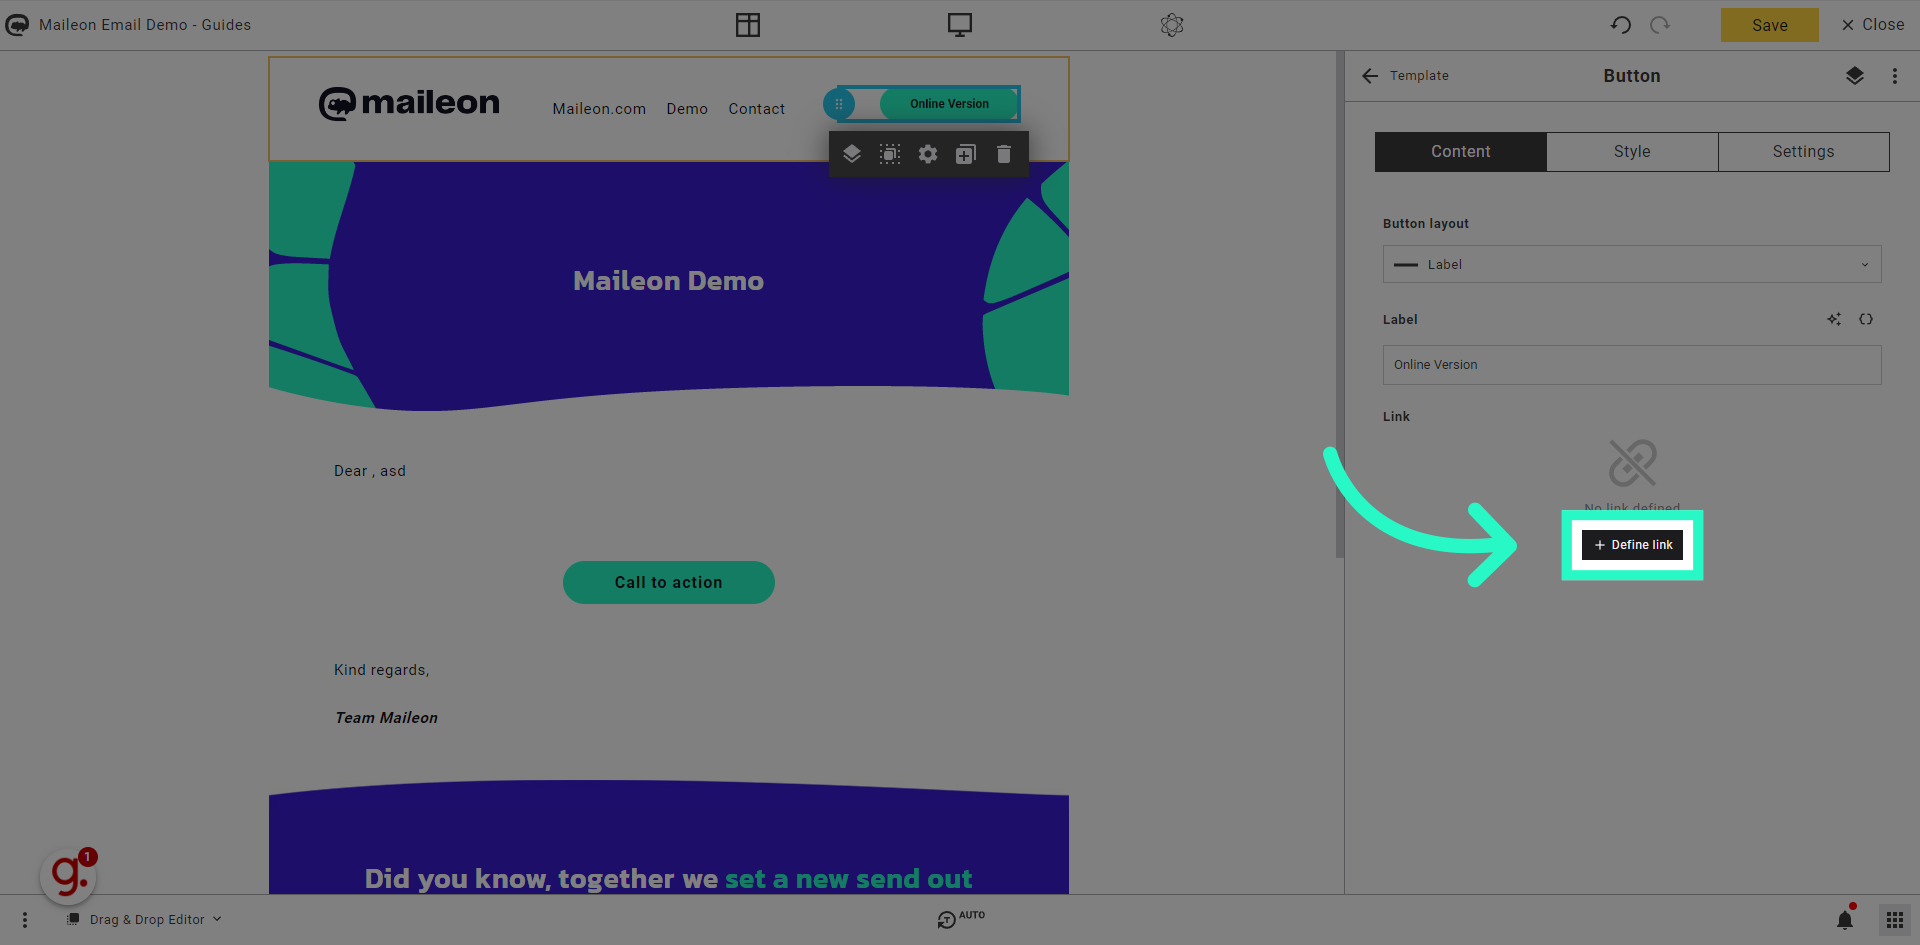1920x945 pixels.
Task: Delete the selected button element
Action: point(1004,154)
